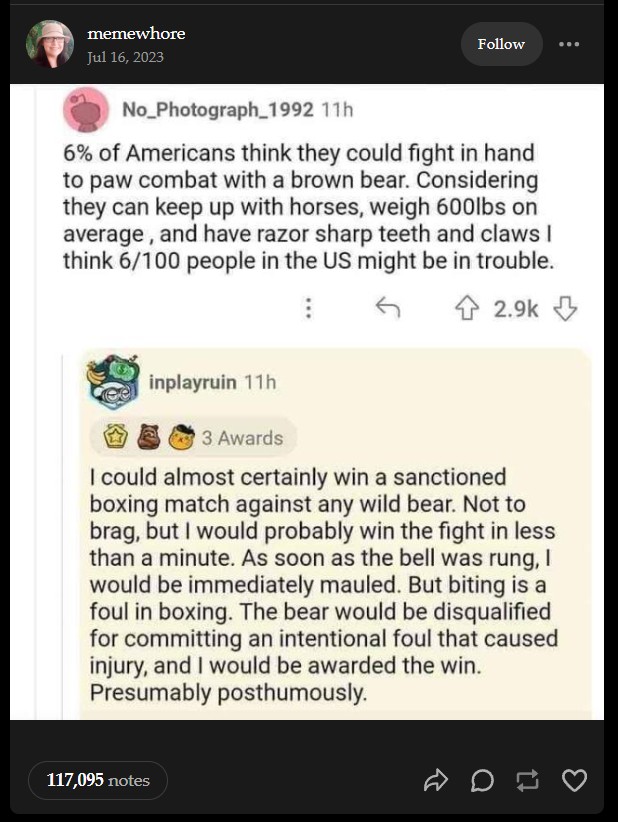Viewport: 618px width, 822px height.
Task: Open the post options three-dot menu
Action: coord(569,44)
